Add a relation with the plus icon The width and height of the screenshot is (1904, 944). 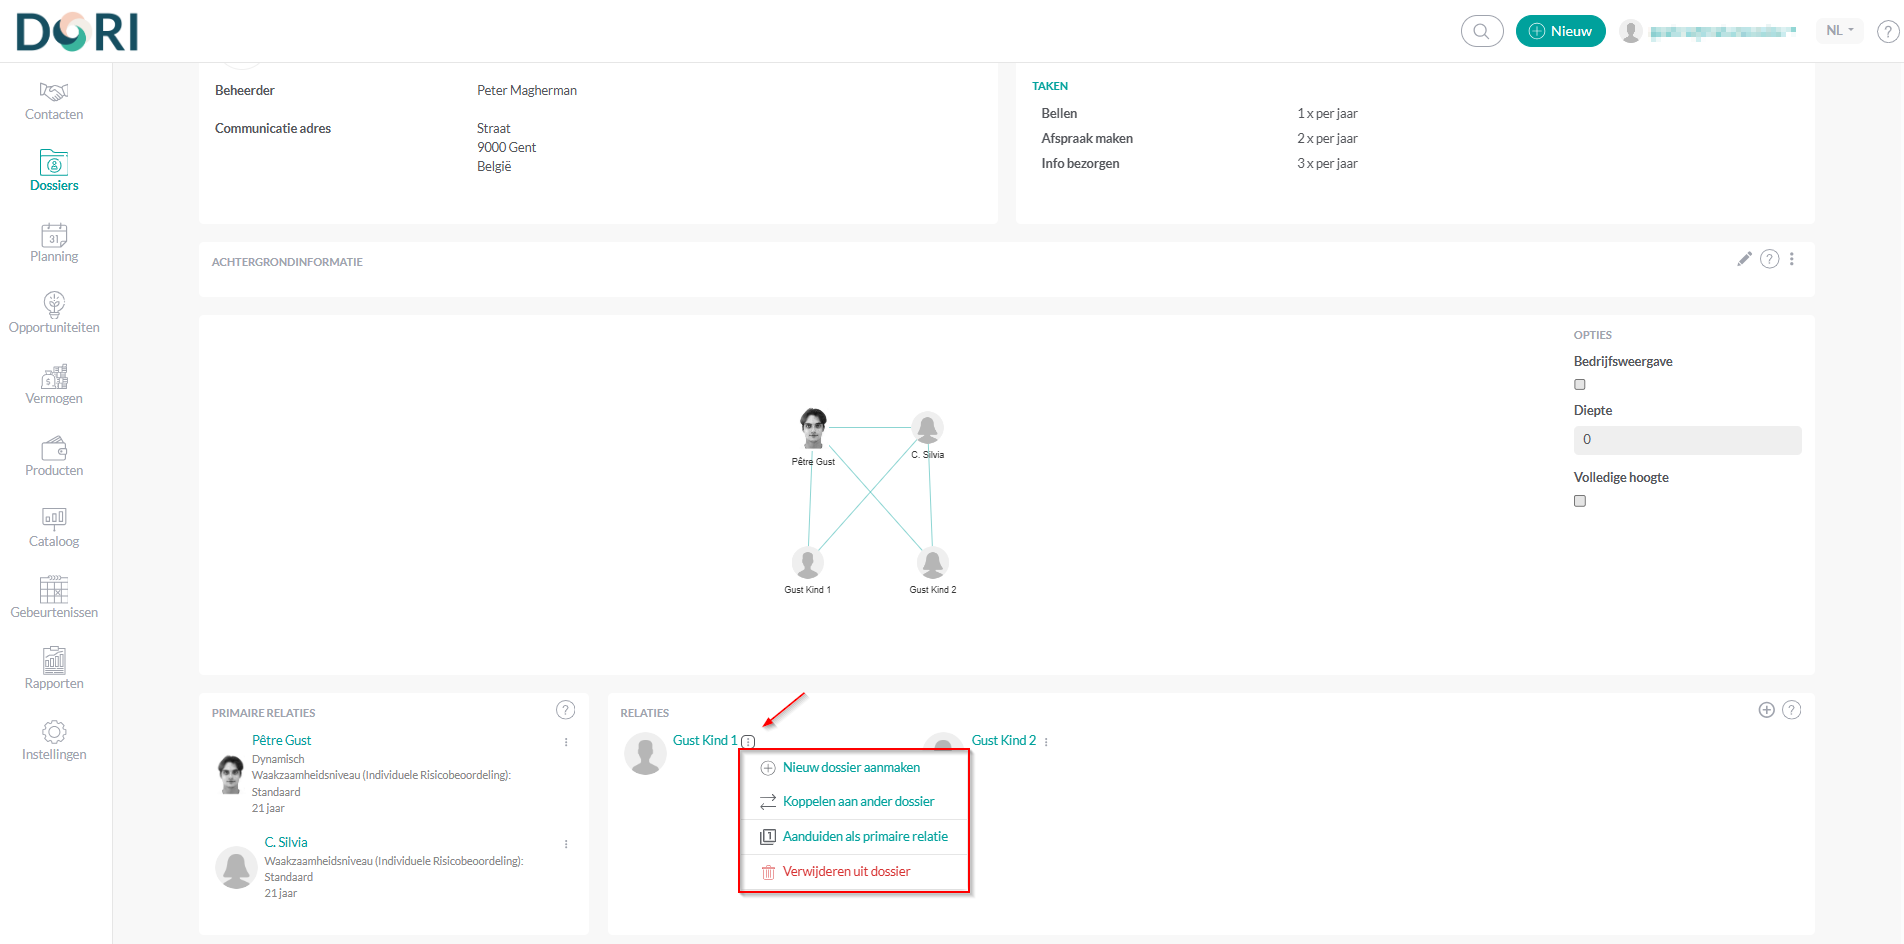[1766, 710]
